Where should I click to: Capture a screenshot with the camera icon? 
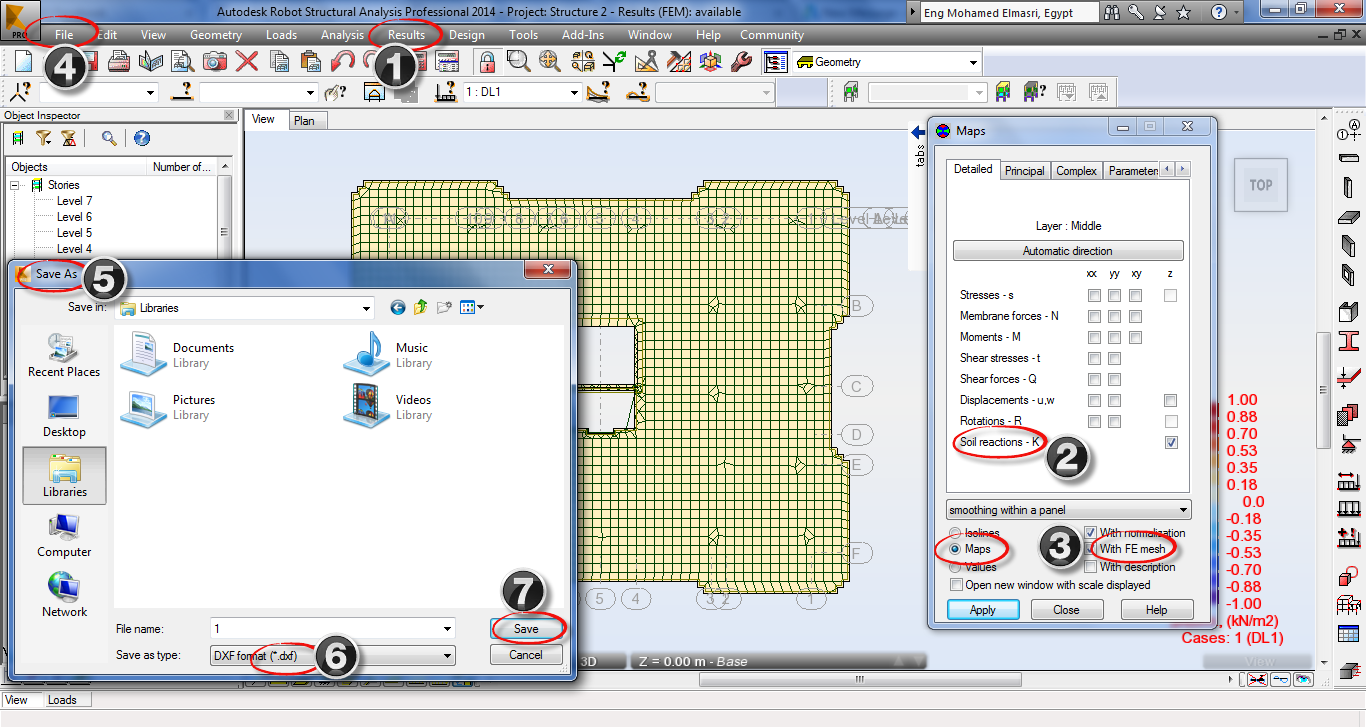[215, 62]
